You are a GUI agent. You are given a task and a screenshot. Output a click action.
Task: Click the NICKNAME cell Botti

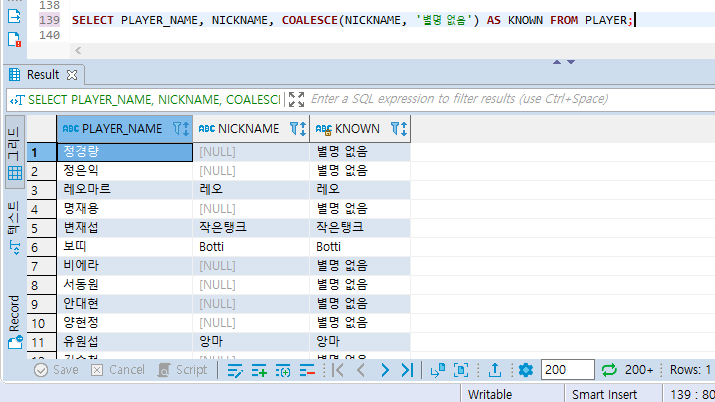click(x=251, y=247)
